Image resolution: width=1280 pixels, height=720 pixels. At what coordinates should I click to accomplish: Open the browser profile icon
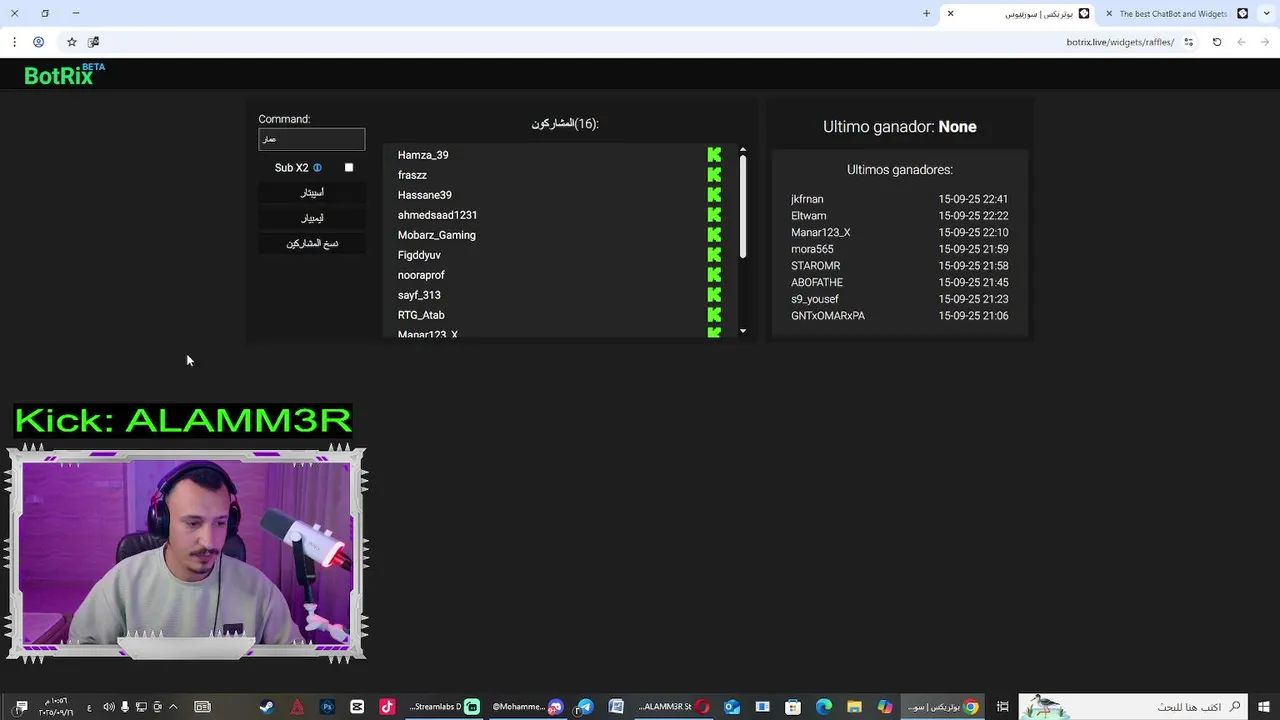[38, 42]
